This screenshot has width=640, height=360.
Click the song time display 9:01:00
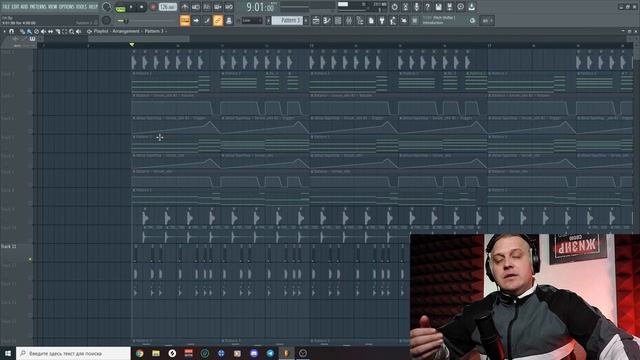[x=260, y=7]
